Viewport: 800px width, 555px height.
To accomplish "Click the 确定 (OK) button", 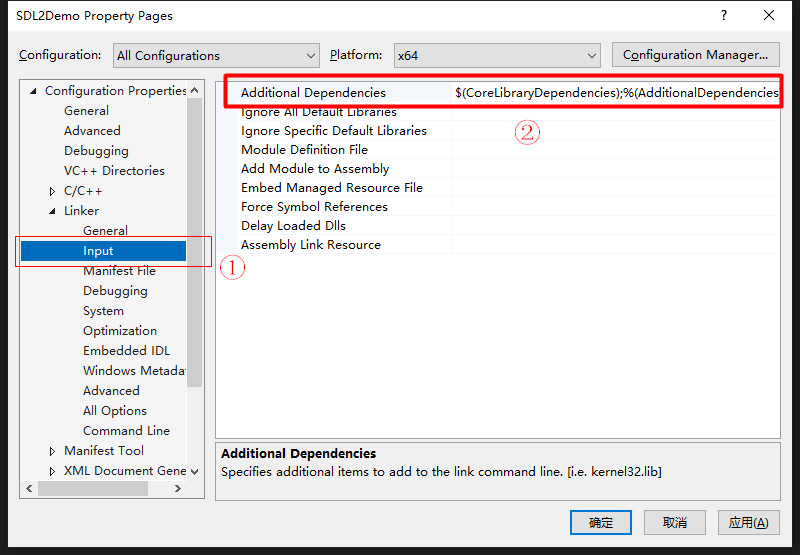I will [601, 523].
